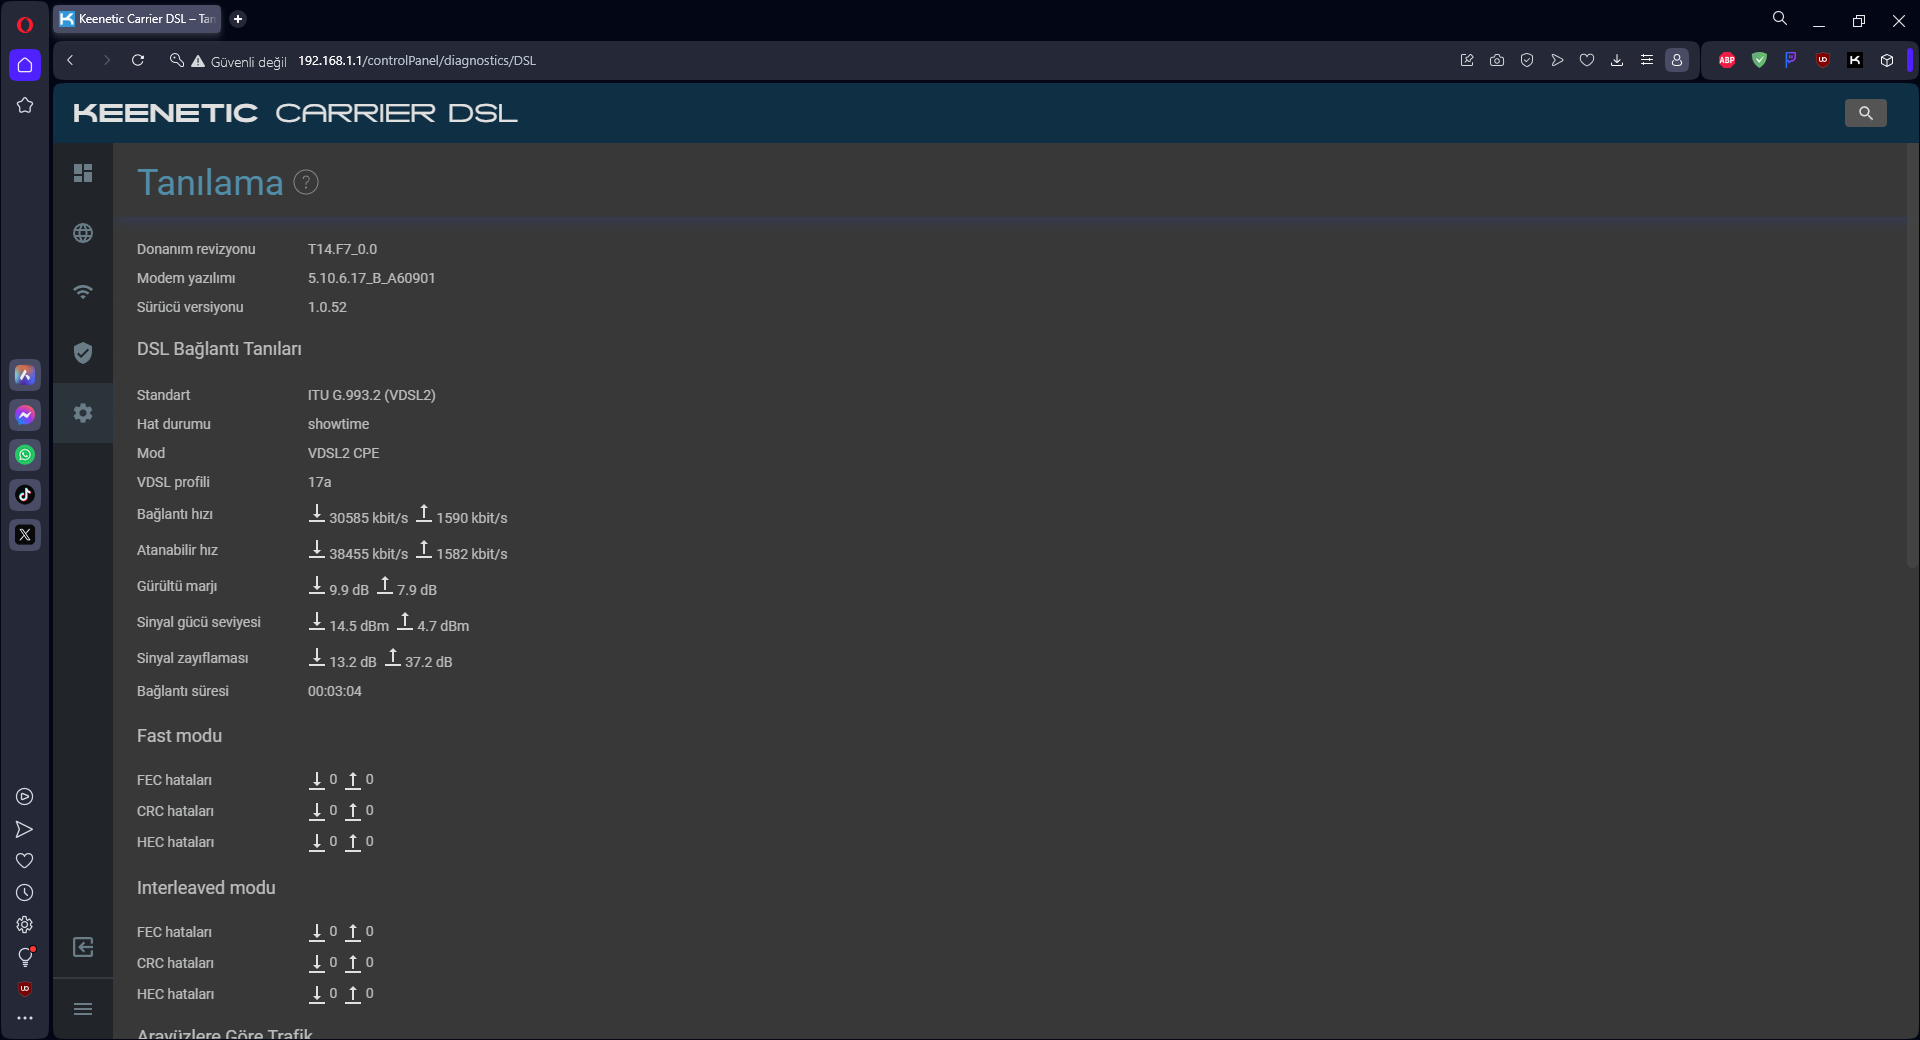Screen dimensions: 1920x1040
Task: Click the browser forward button
Action: pyautogui.click(x=106, y=60)
